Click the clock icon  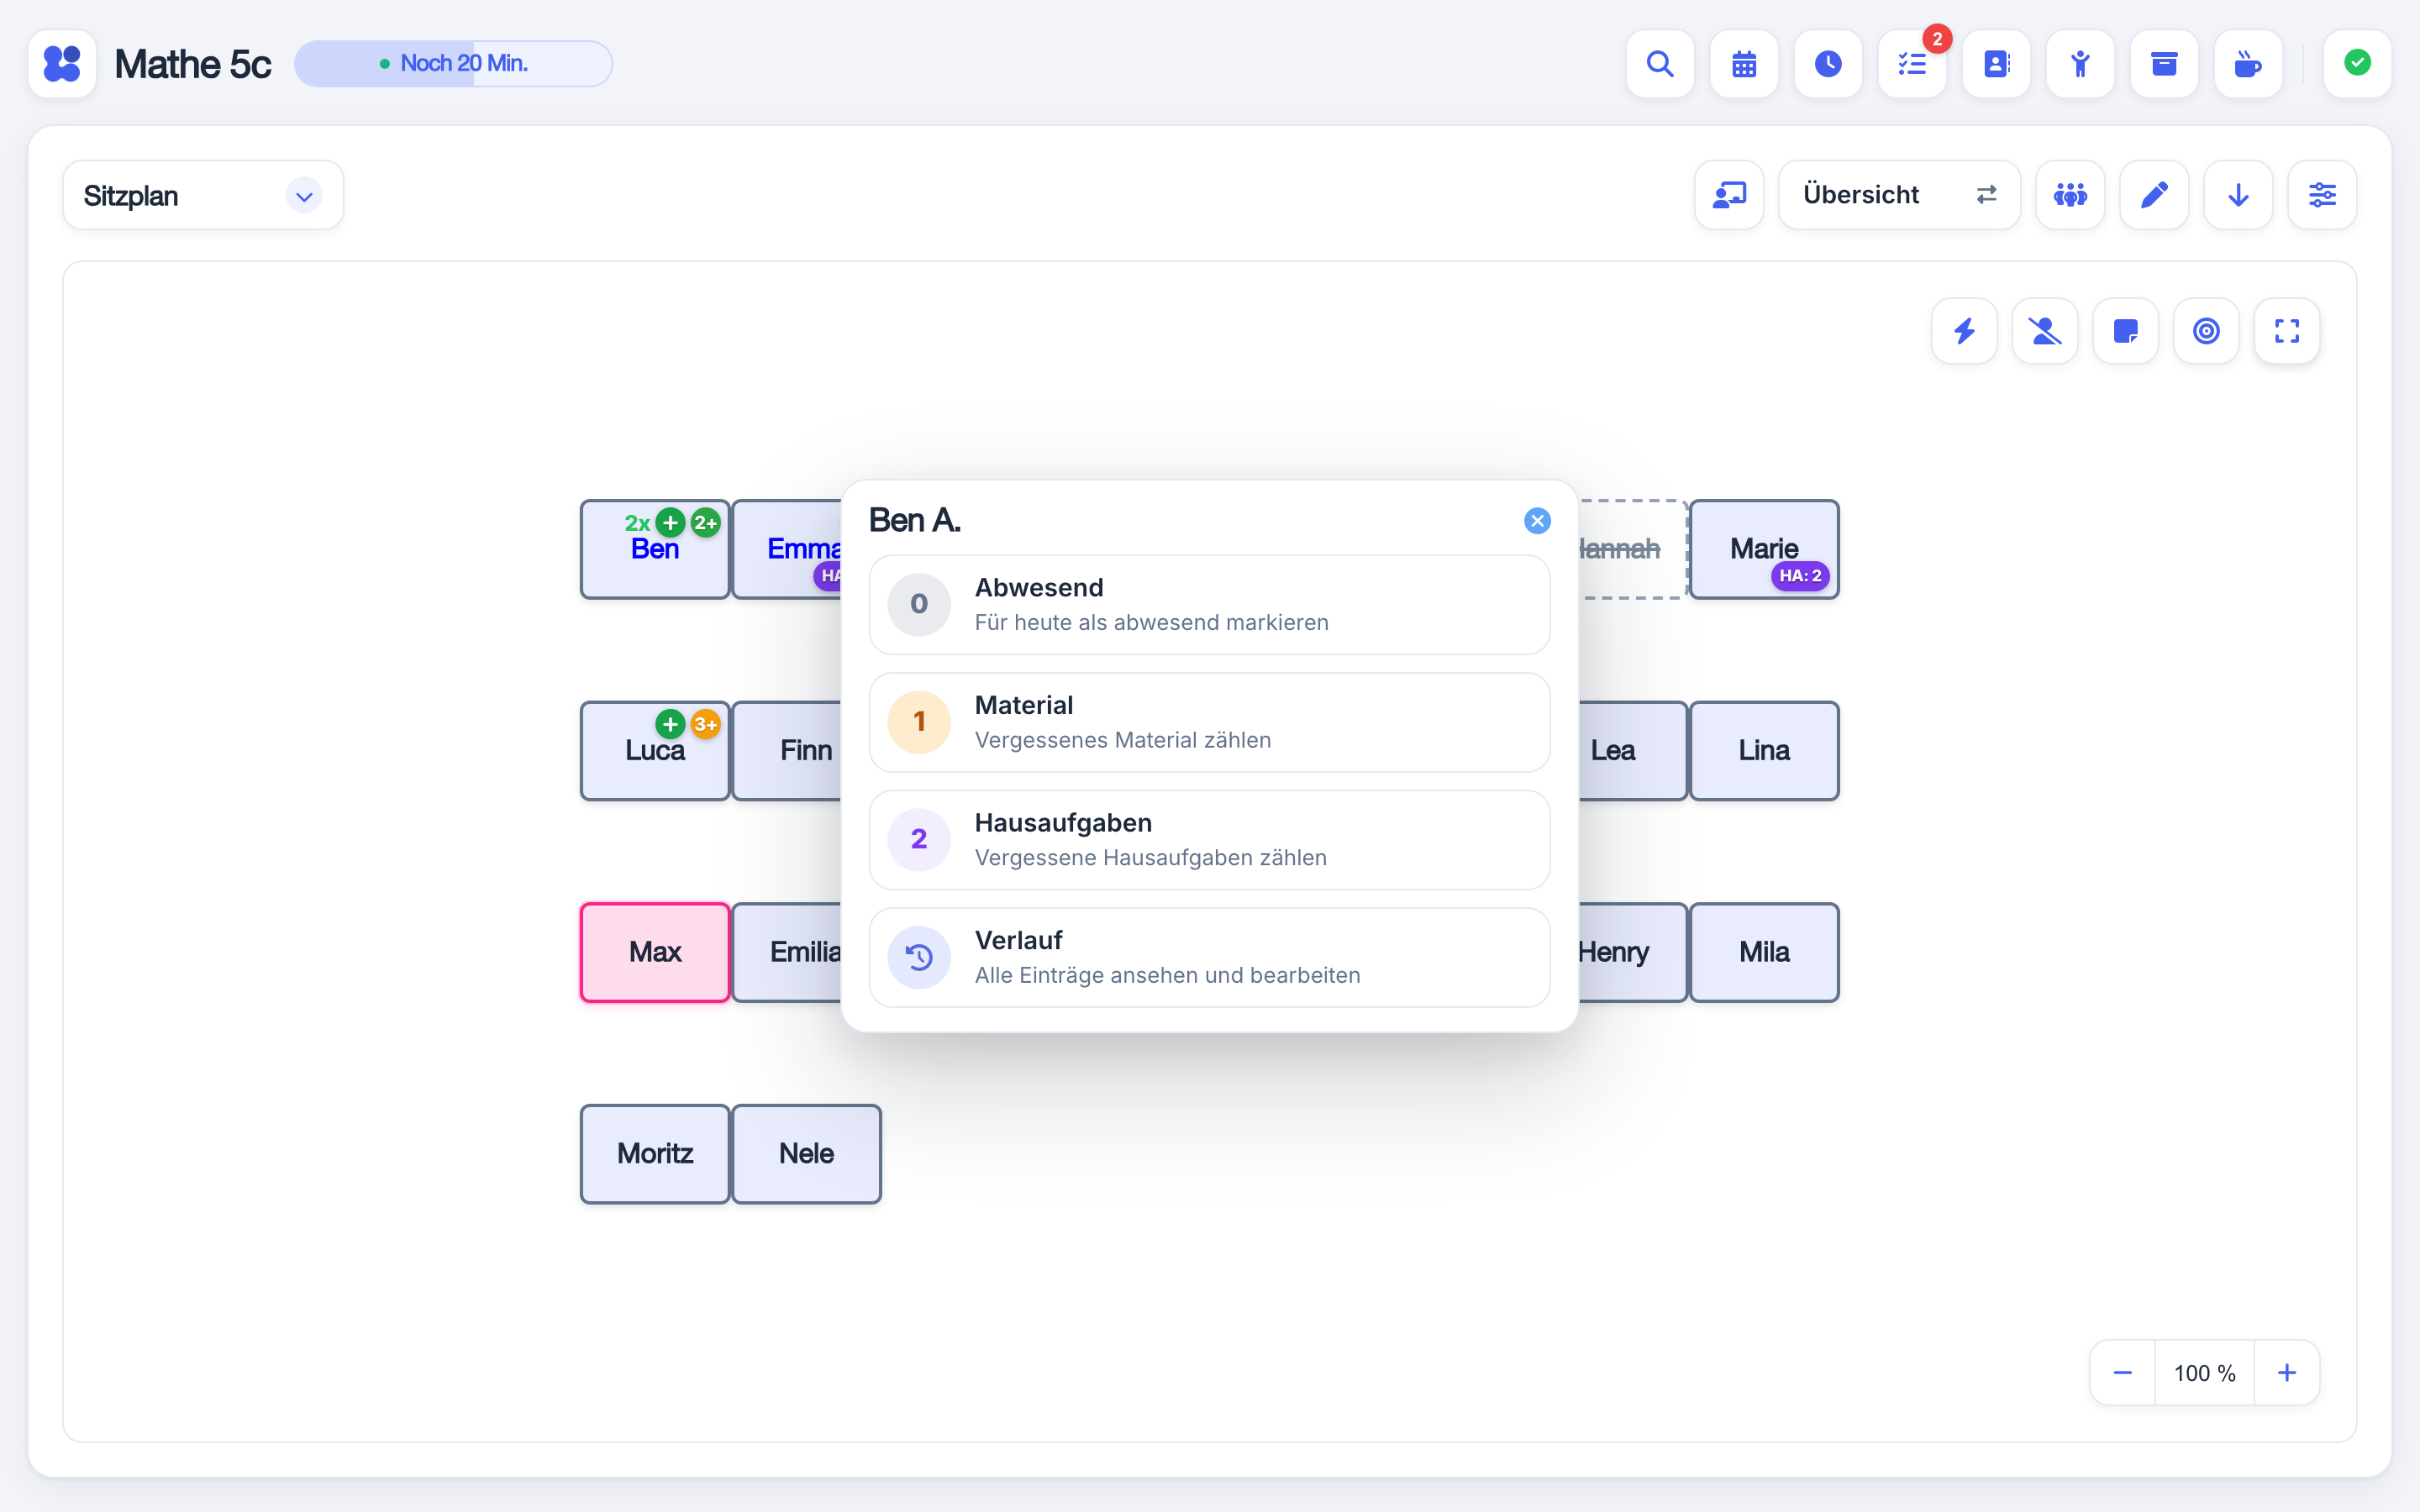point(1828,64)
